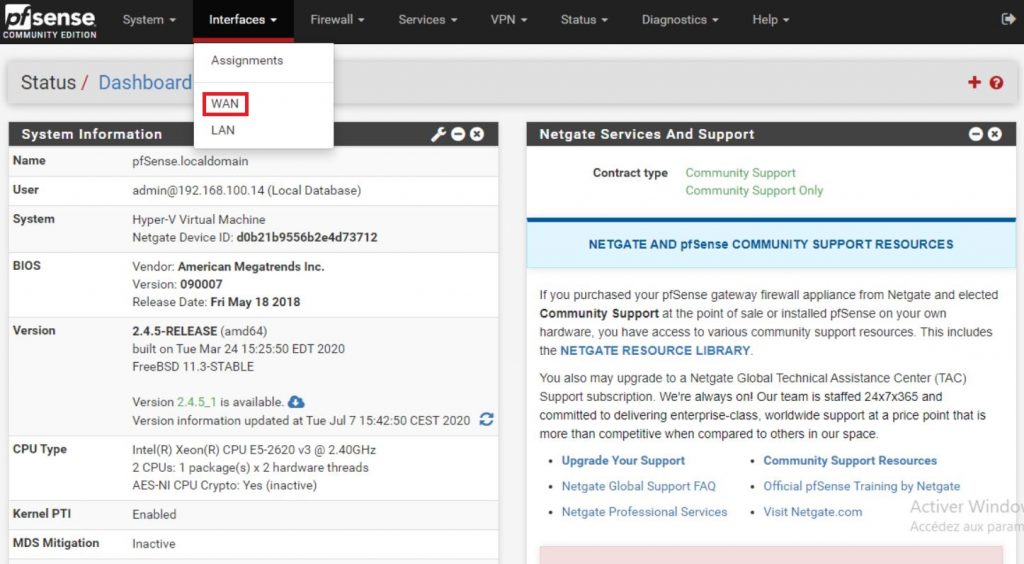Image resolution: width=1024 pixels, height=564 pixels.
Task: Click the MDS Mitigation Inactive value
Action: 153,544
